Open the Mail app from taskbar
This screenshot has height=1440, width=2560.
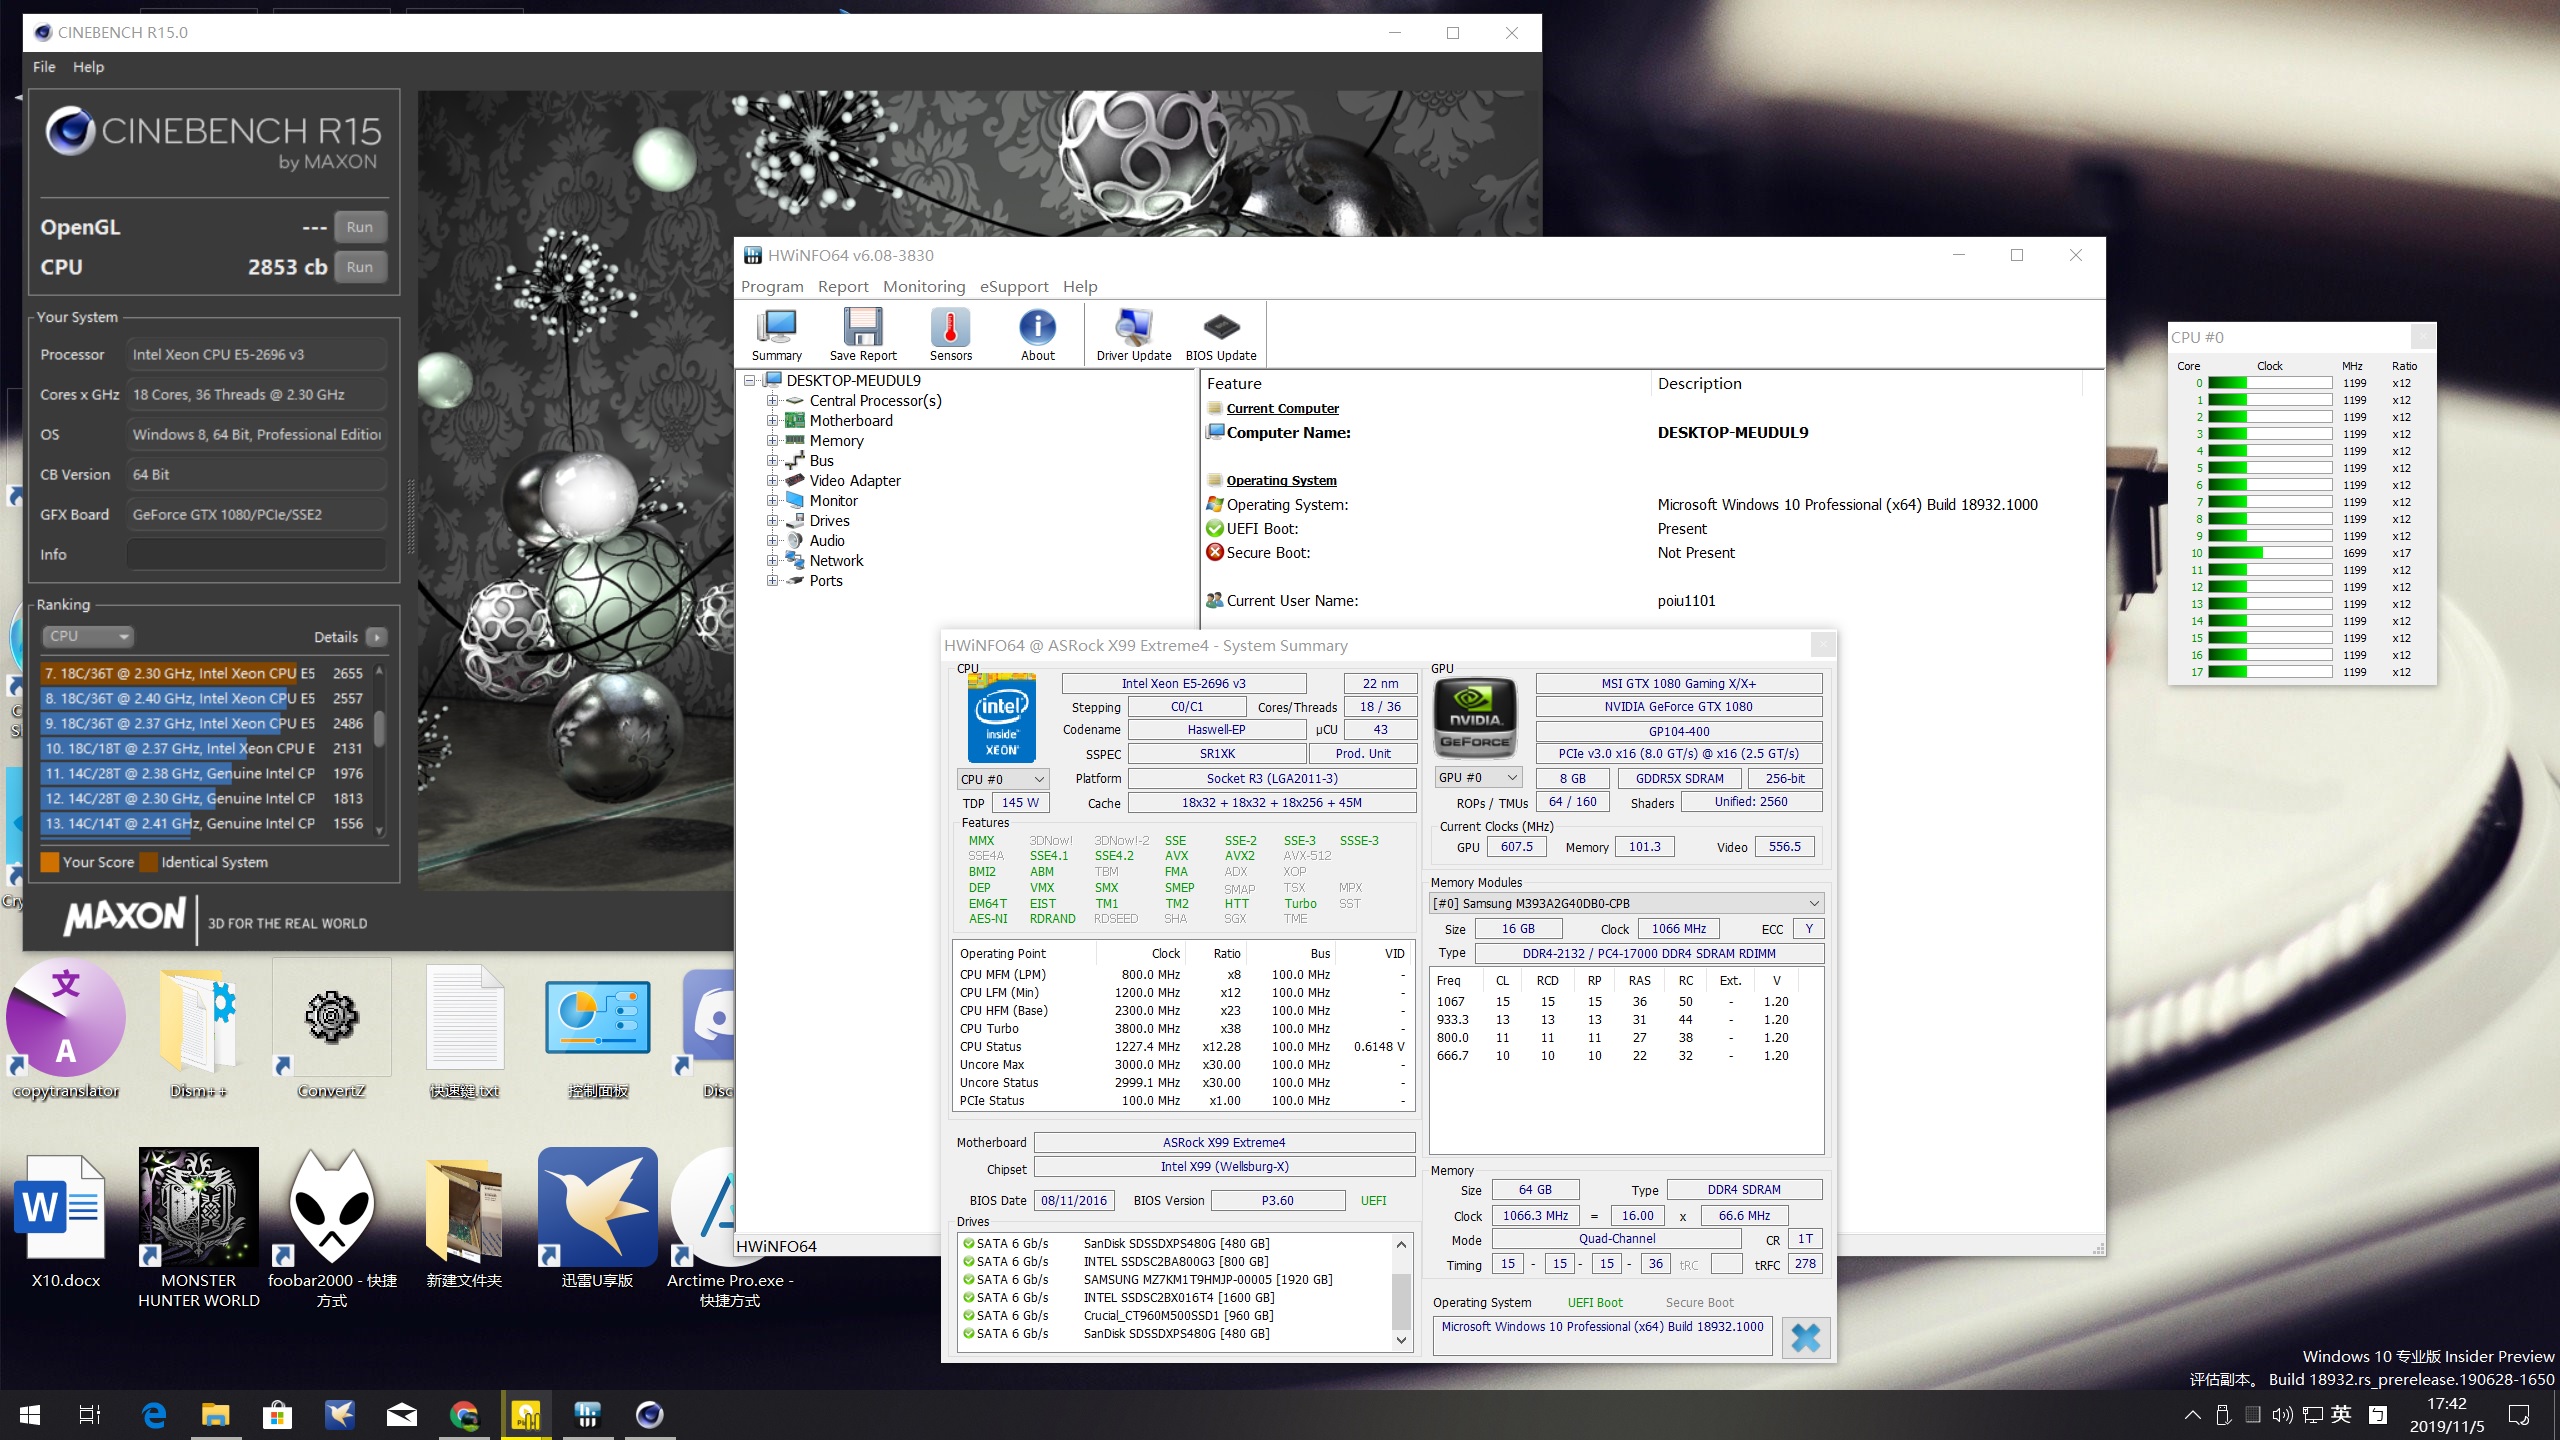[x=402, y=1415]
